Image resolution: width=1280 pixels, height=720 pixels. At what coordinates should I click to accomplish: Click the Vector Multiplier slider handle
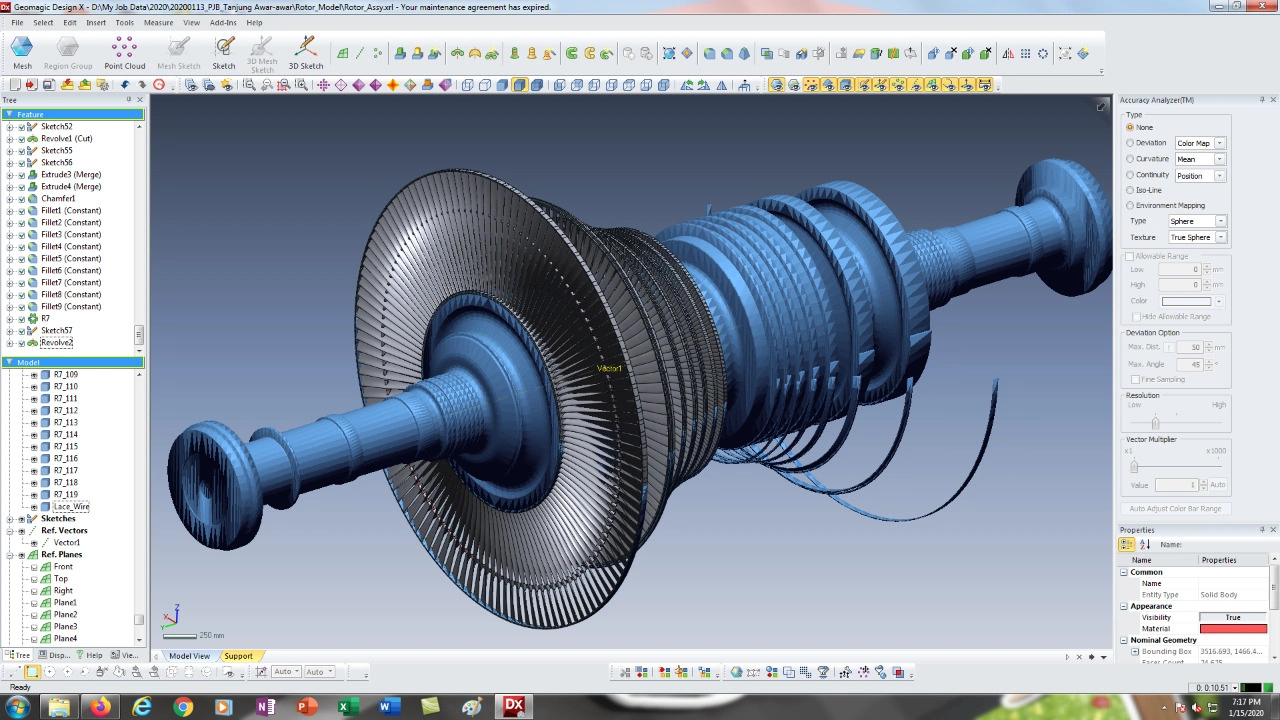1134,467
